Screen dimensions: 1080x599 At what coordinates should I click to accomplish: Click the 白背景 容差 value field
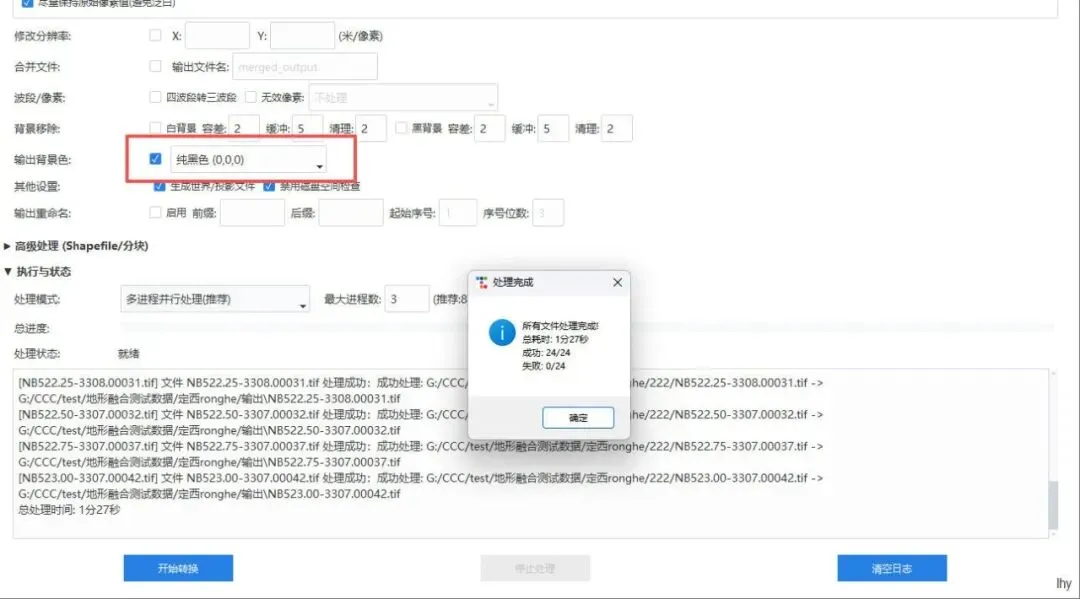click(243, 129)
